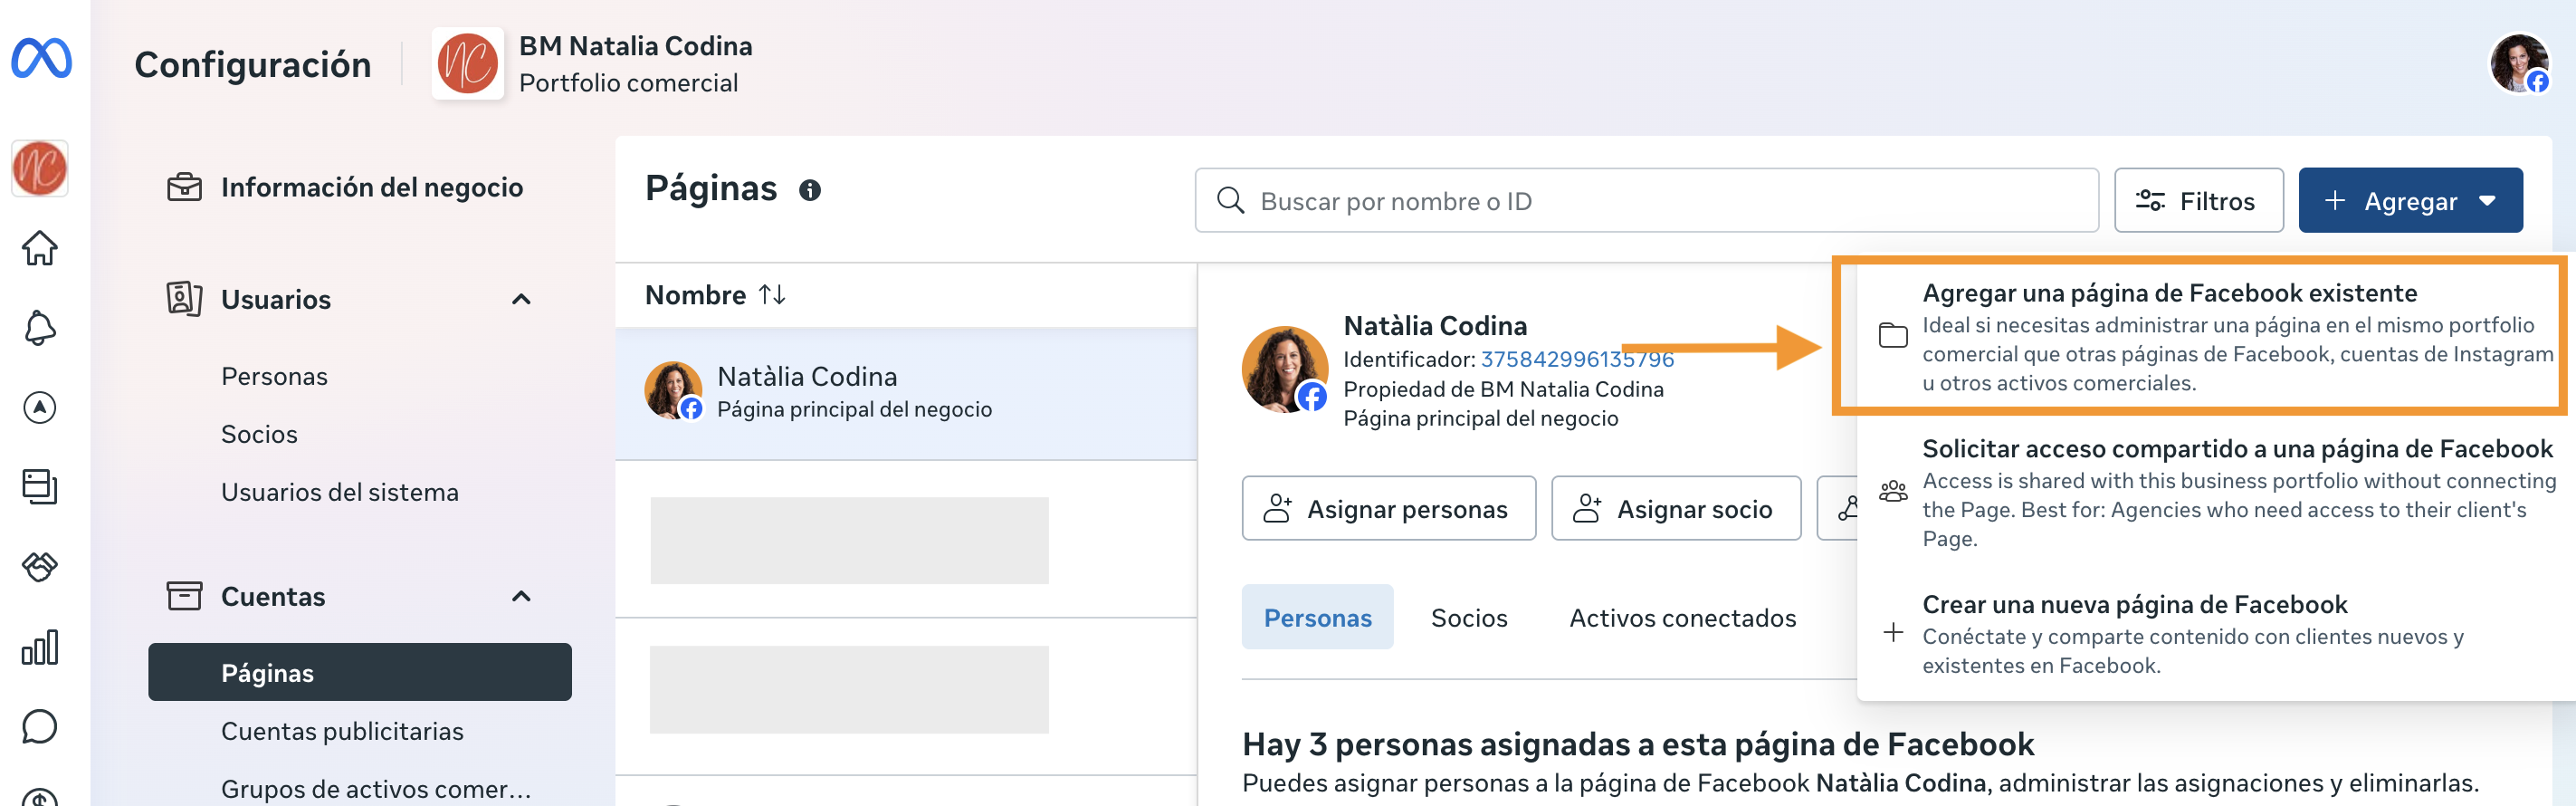The height and width of the screenshot is (806, 2576).
Task: Click the Cuentas section heading
Action: point(273,596)
